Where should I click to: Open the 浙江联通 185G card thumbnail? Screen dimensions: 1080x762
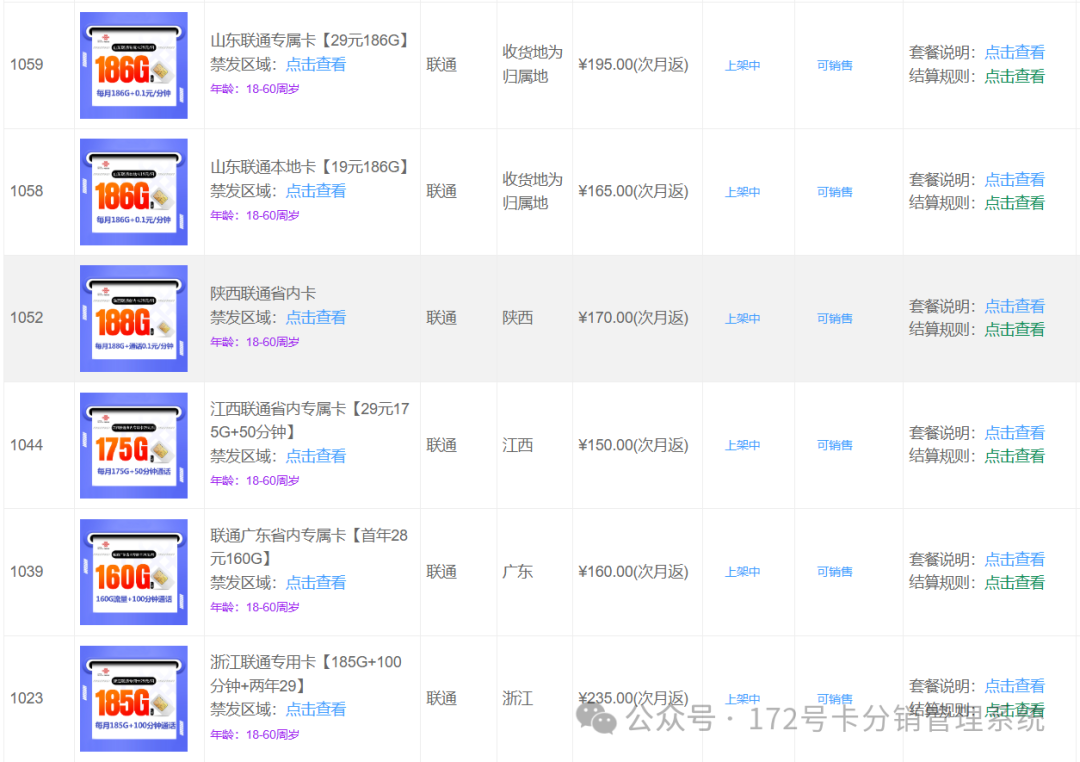click(134, 698)
